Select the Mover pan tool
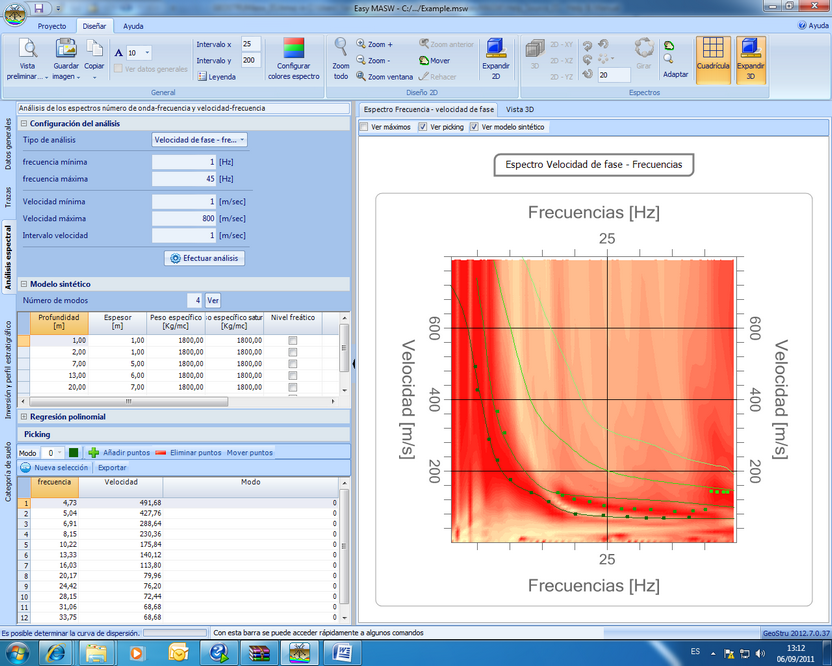 pyautogui.click(x=435, y=60)
